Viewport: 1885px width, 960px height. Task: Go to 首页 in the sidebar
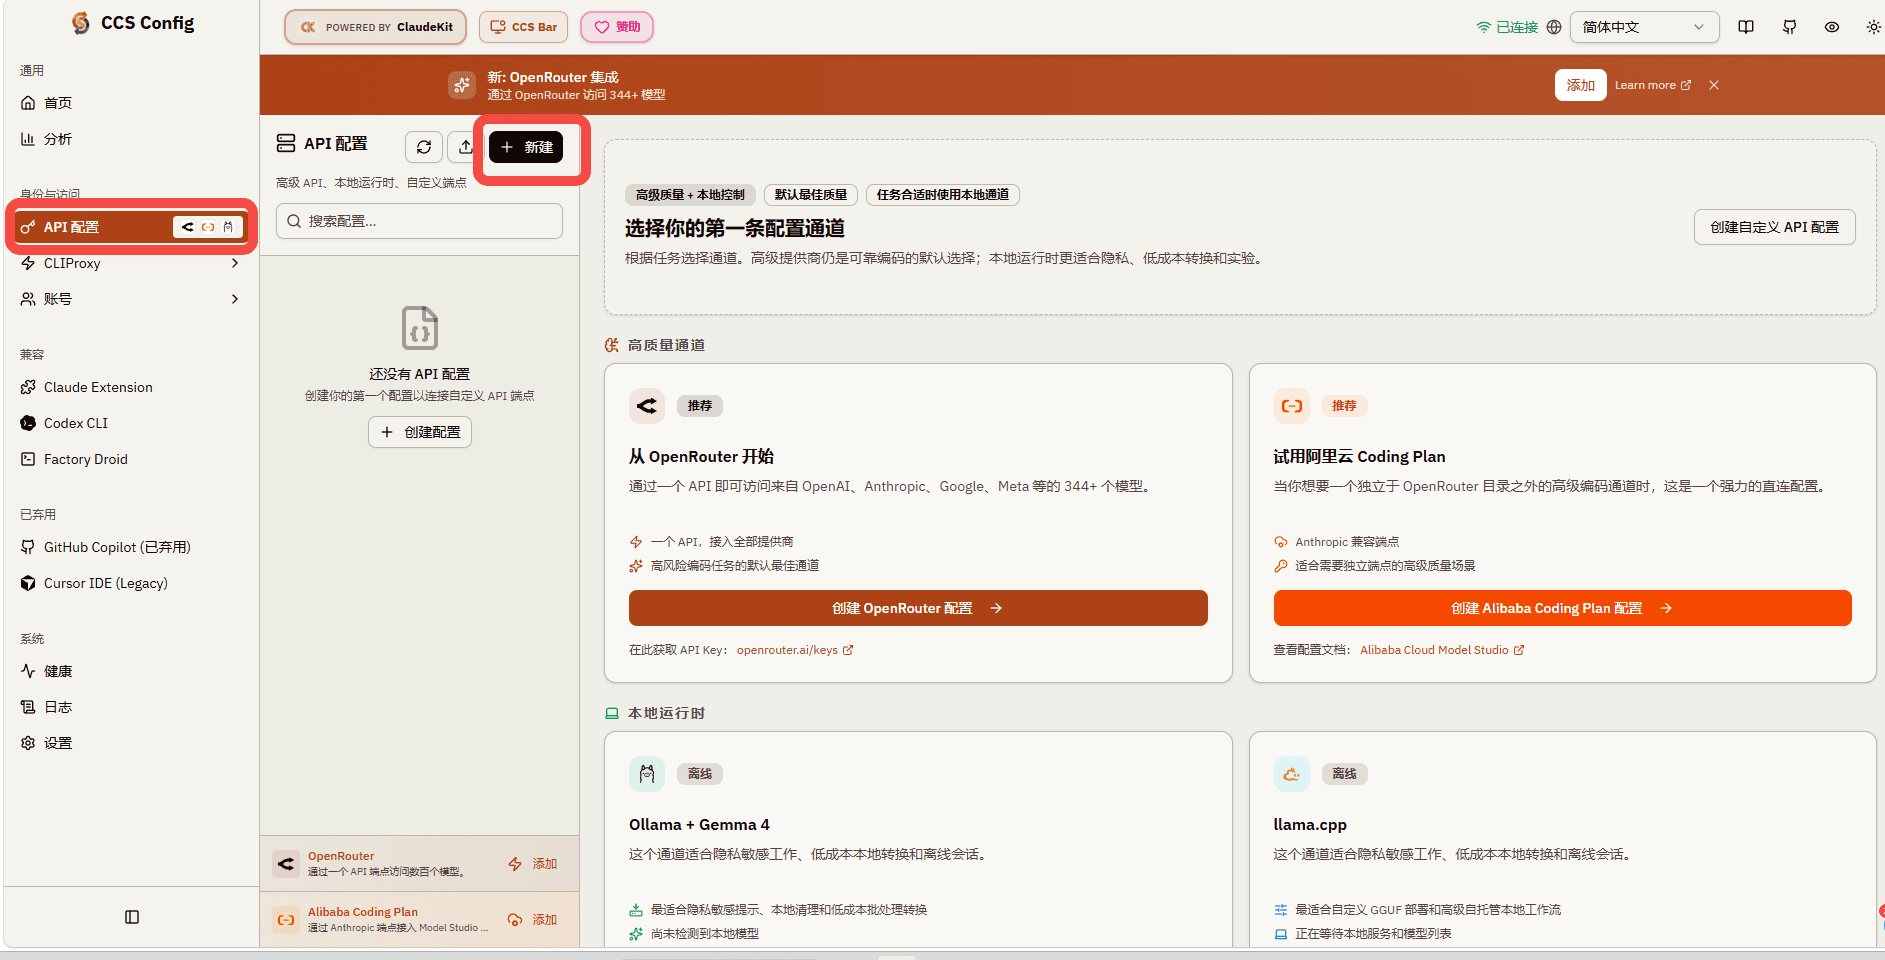click(x=130, y=103)
